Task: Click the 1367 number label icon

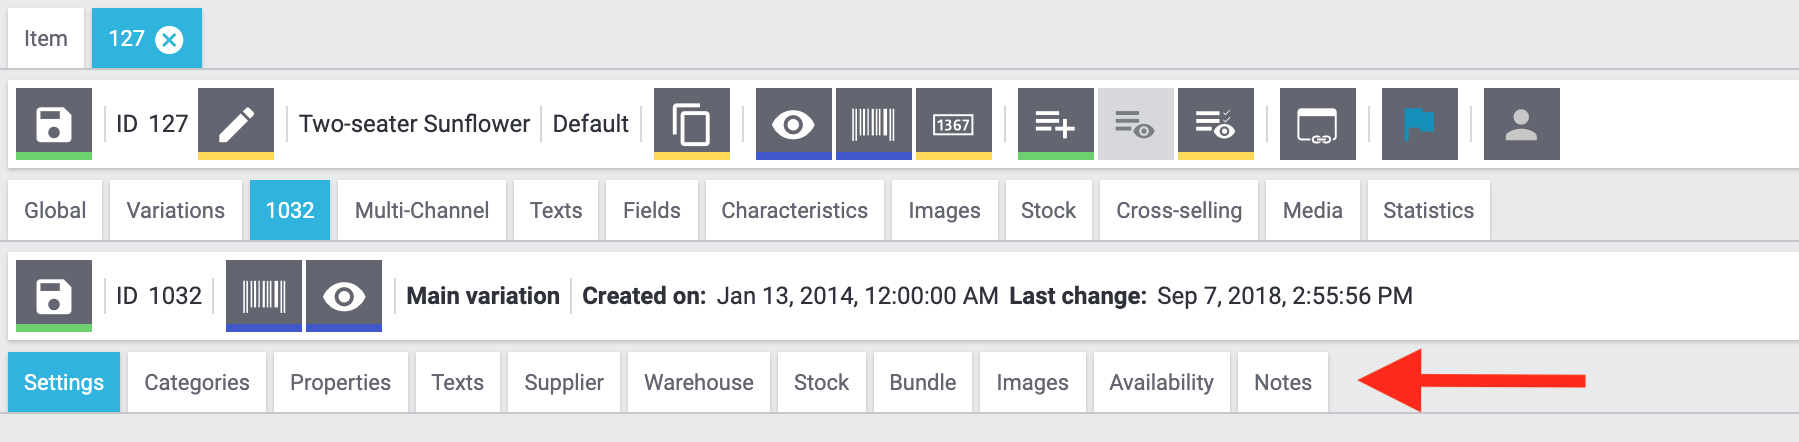Action: pyautogui.click(x=953, y=124)
